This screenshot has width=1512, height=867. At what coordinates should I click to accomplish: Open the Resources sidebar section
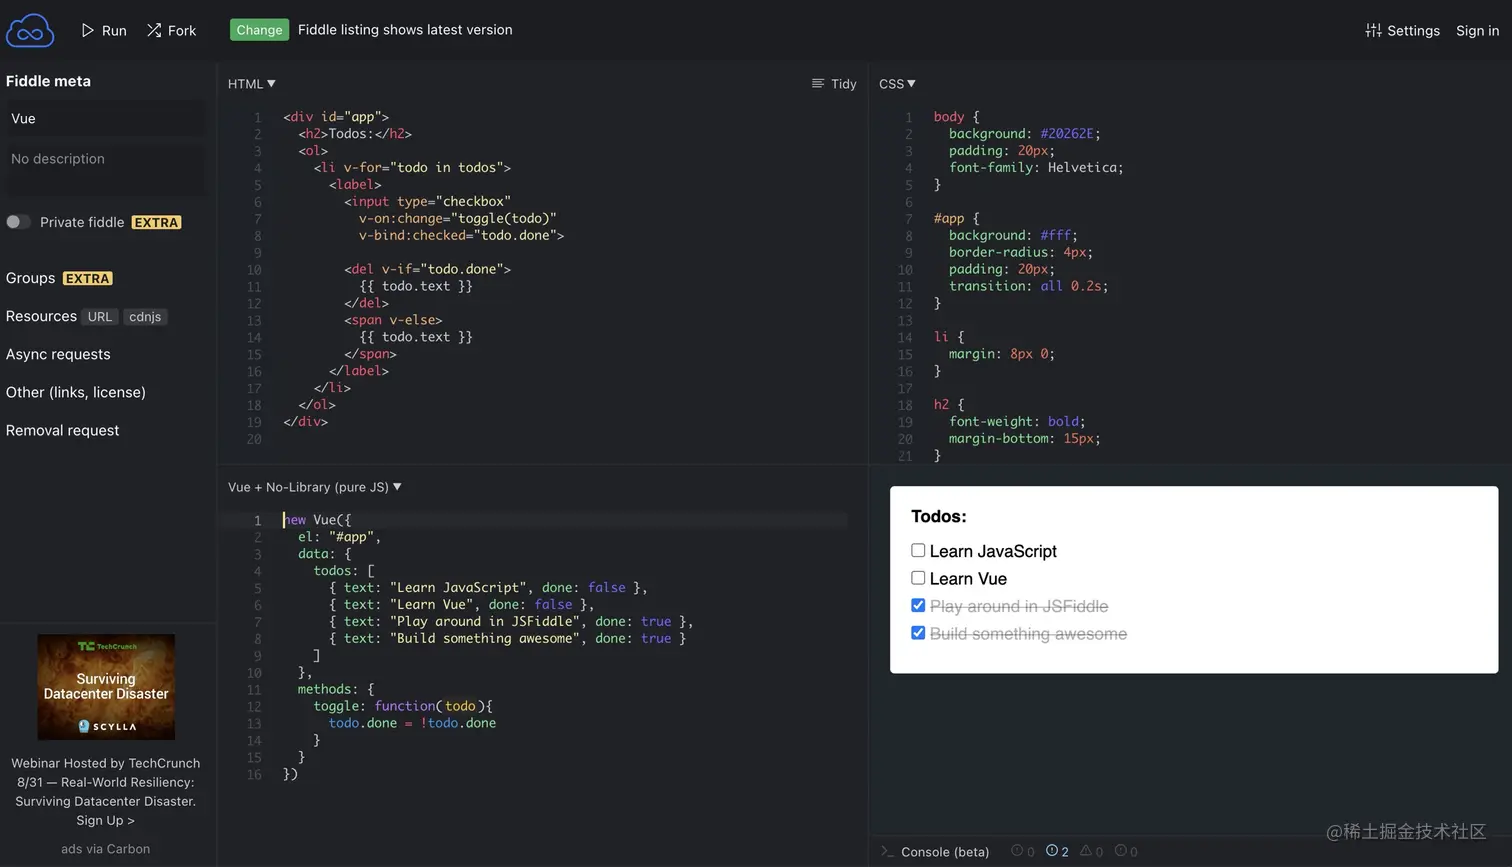pyautogui.click(x=41, y=316)
